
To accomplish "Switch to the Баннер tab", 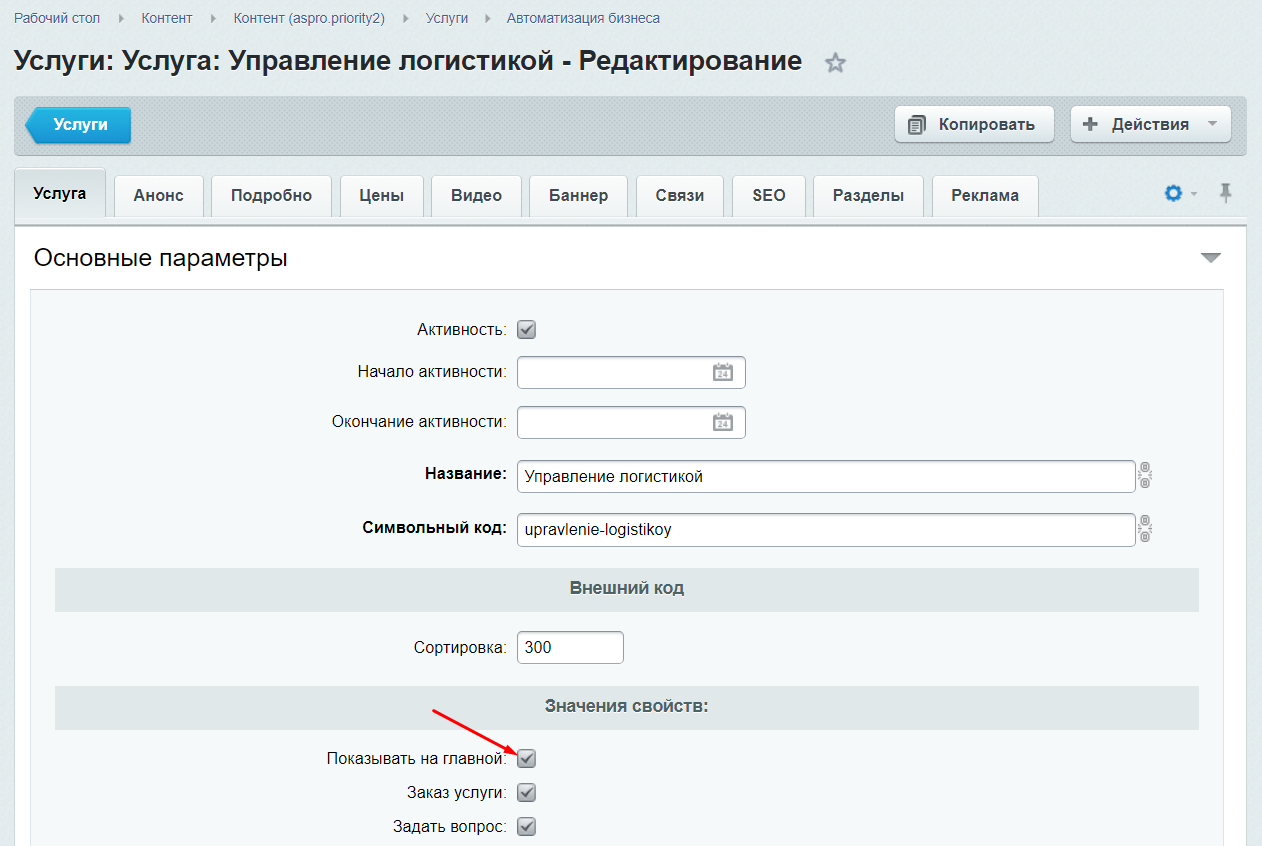I will pyautogui.click(x=578, y=196).
